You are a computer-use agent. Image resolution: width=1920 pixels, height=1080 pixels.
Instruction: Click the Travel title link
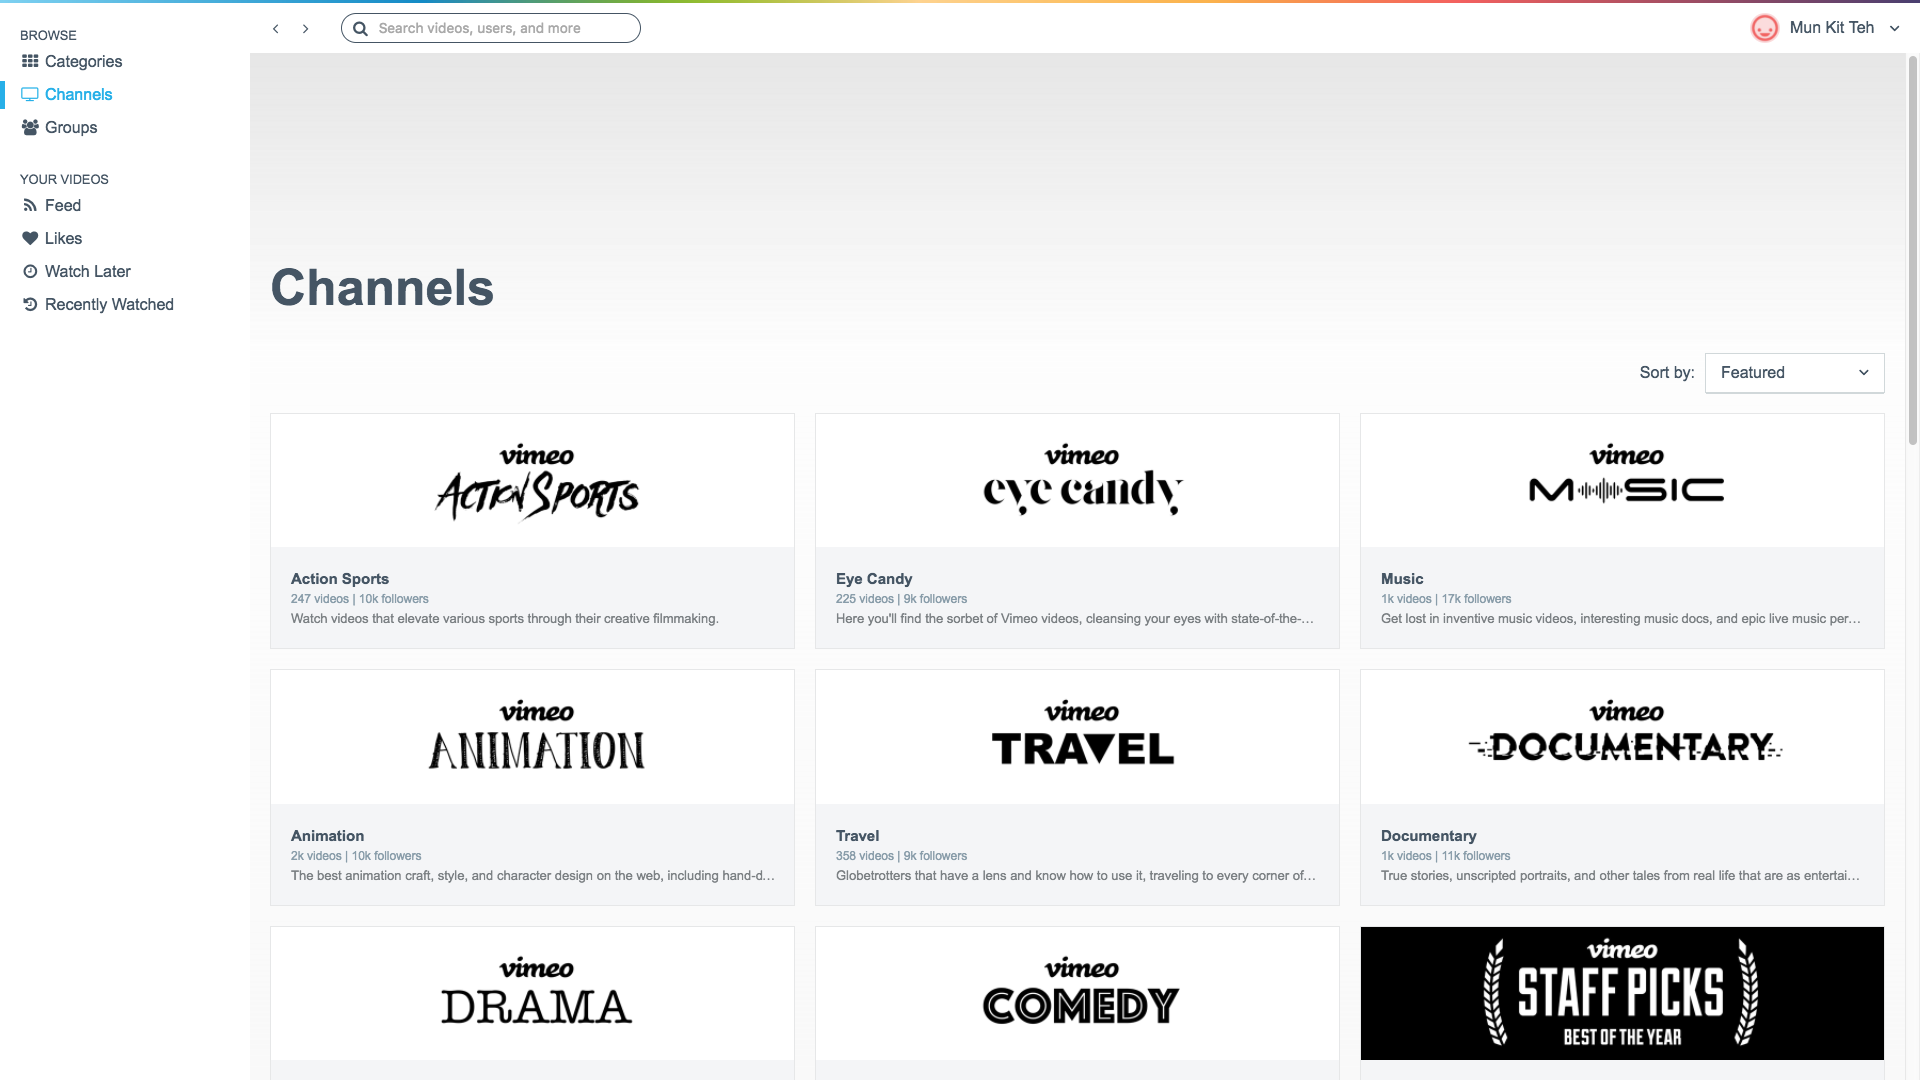[857, 835]
